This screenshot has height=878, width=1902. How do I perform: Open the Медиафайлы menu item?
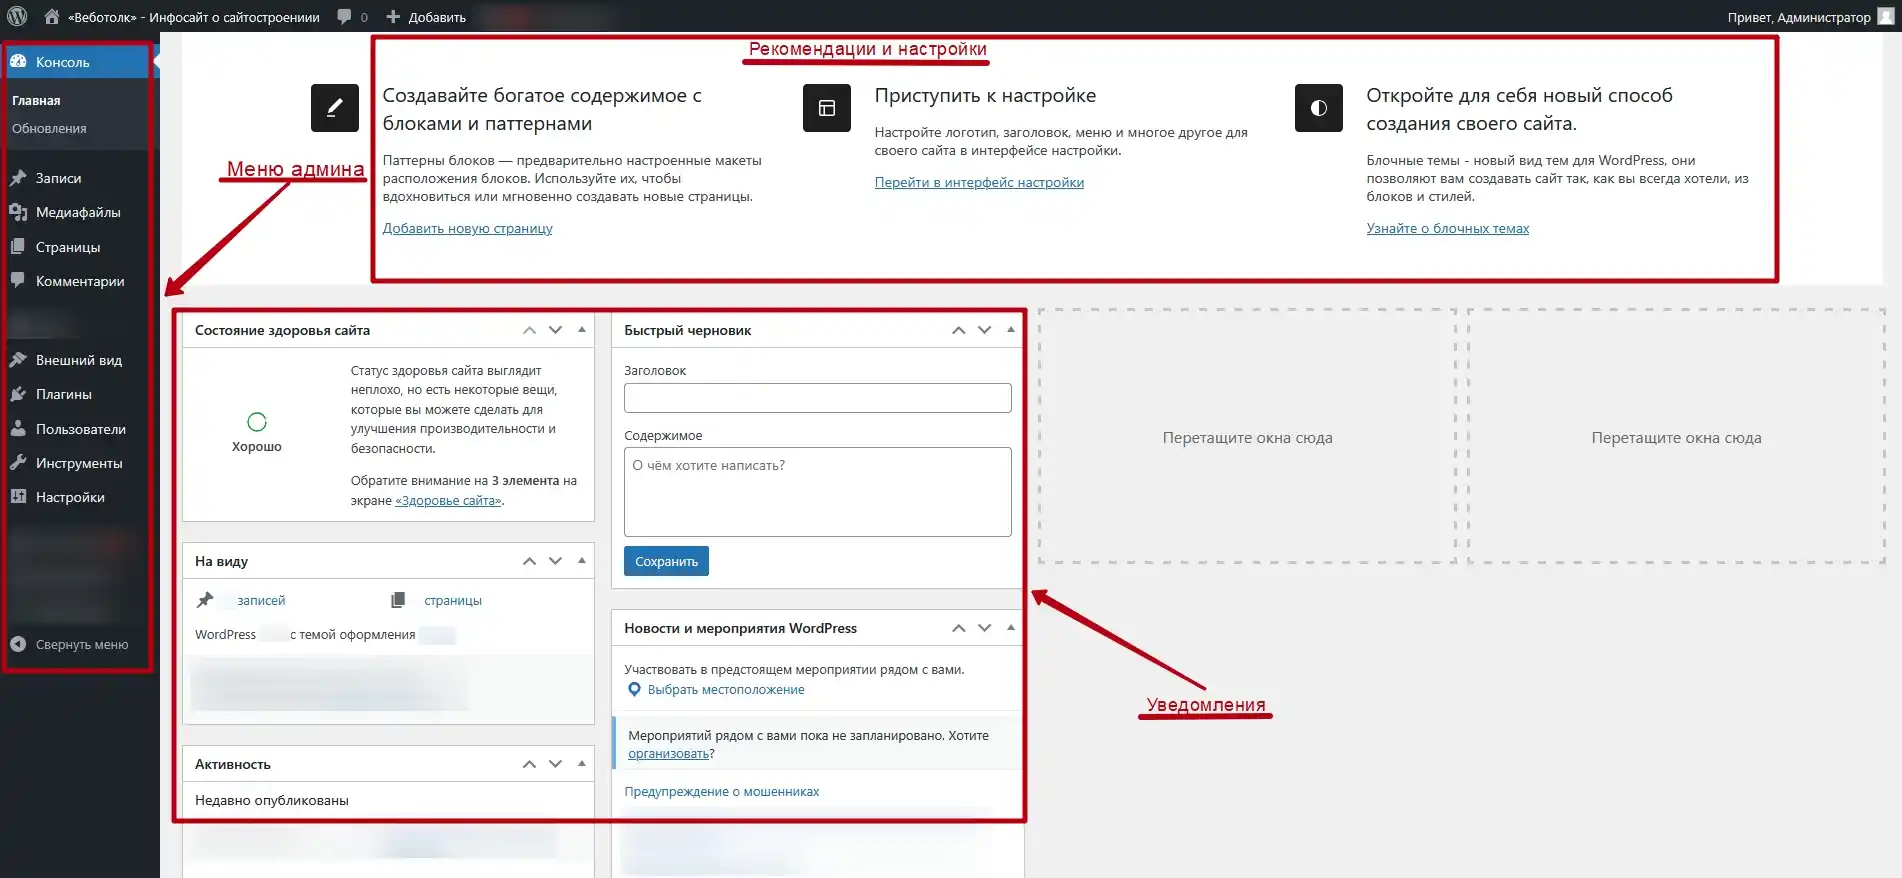[78, 212]
